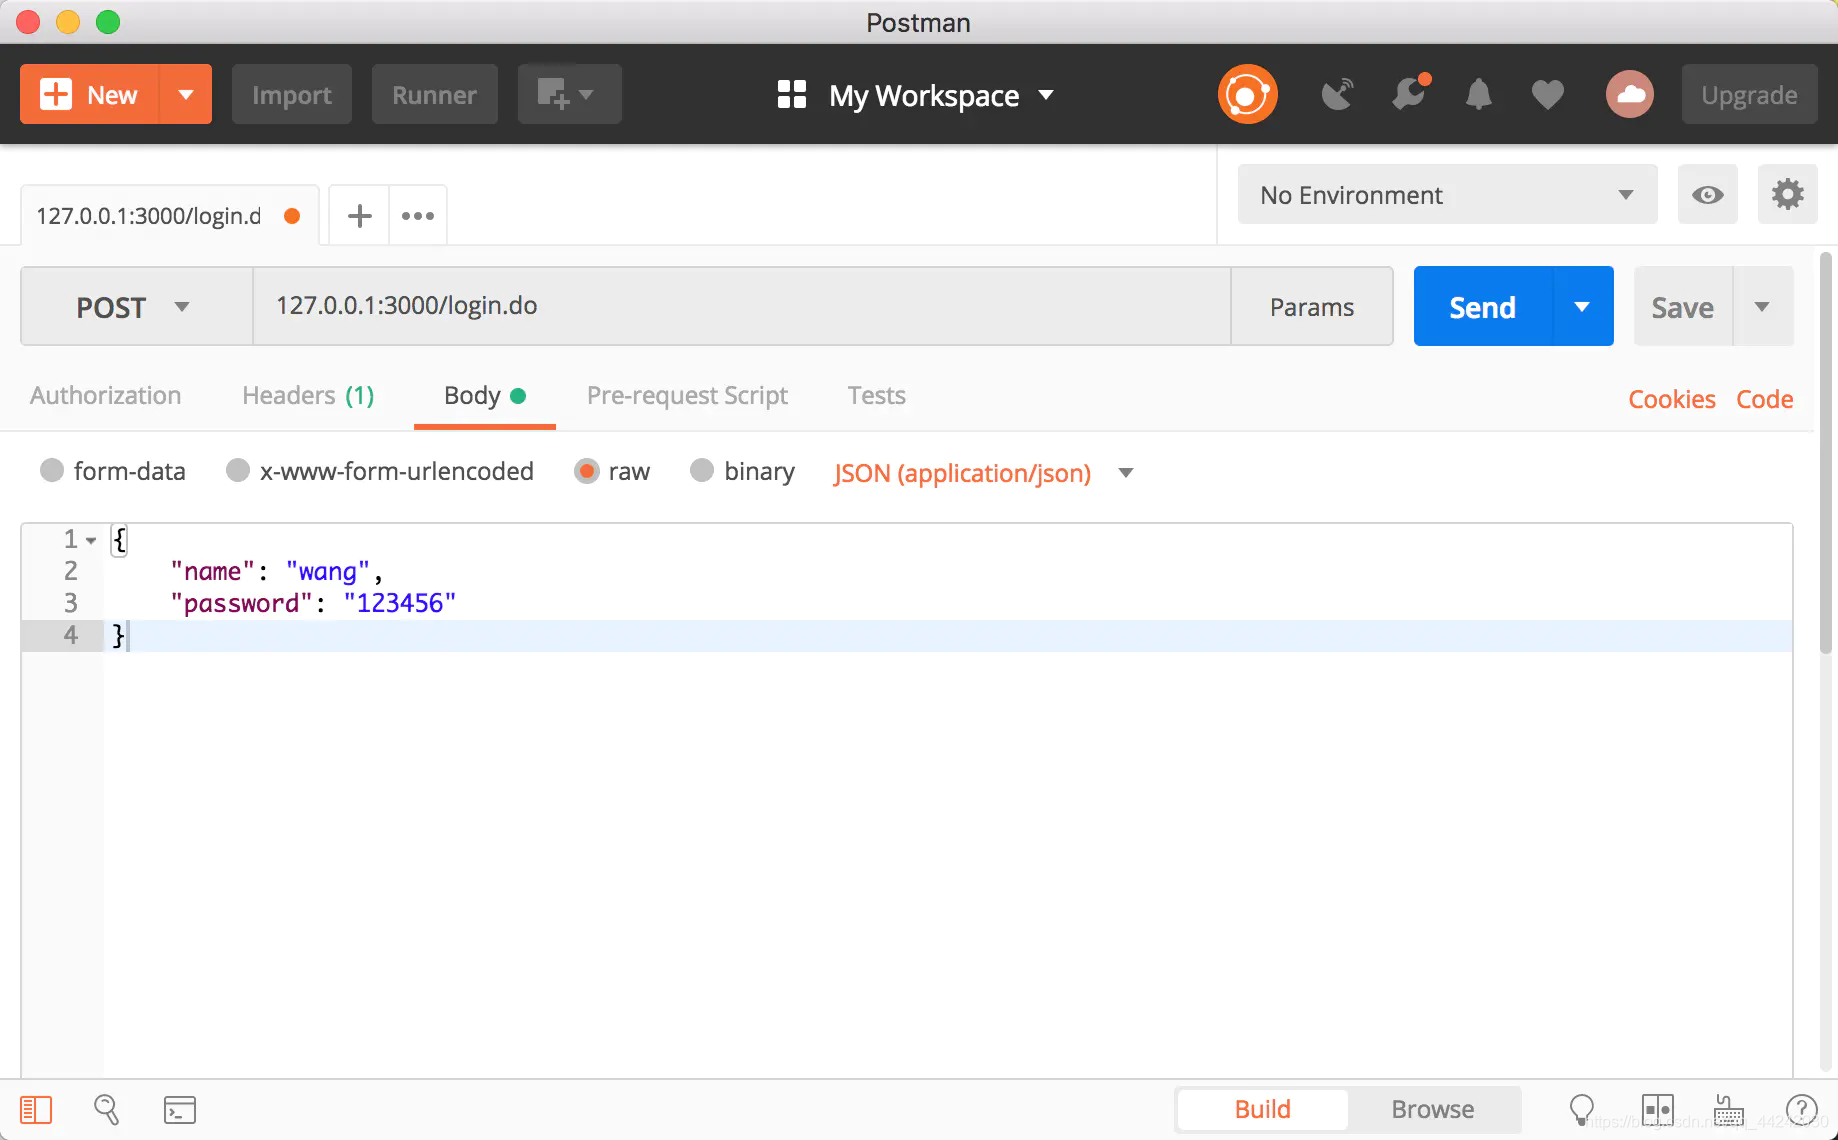This screenshot has height=1140, width=1838.
Task: Switch body format to form-data
Action: click(x=51, y=471)
